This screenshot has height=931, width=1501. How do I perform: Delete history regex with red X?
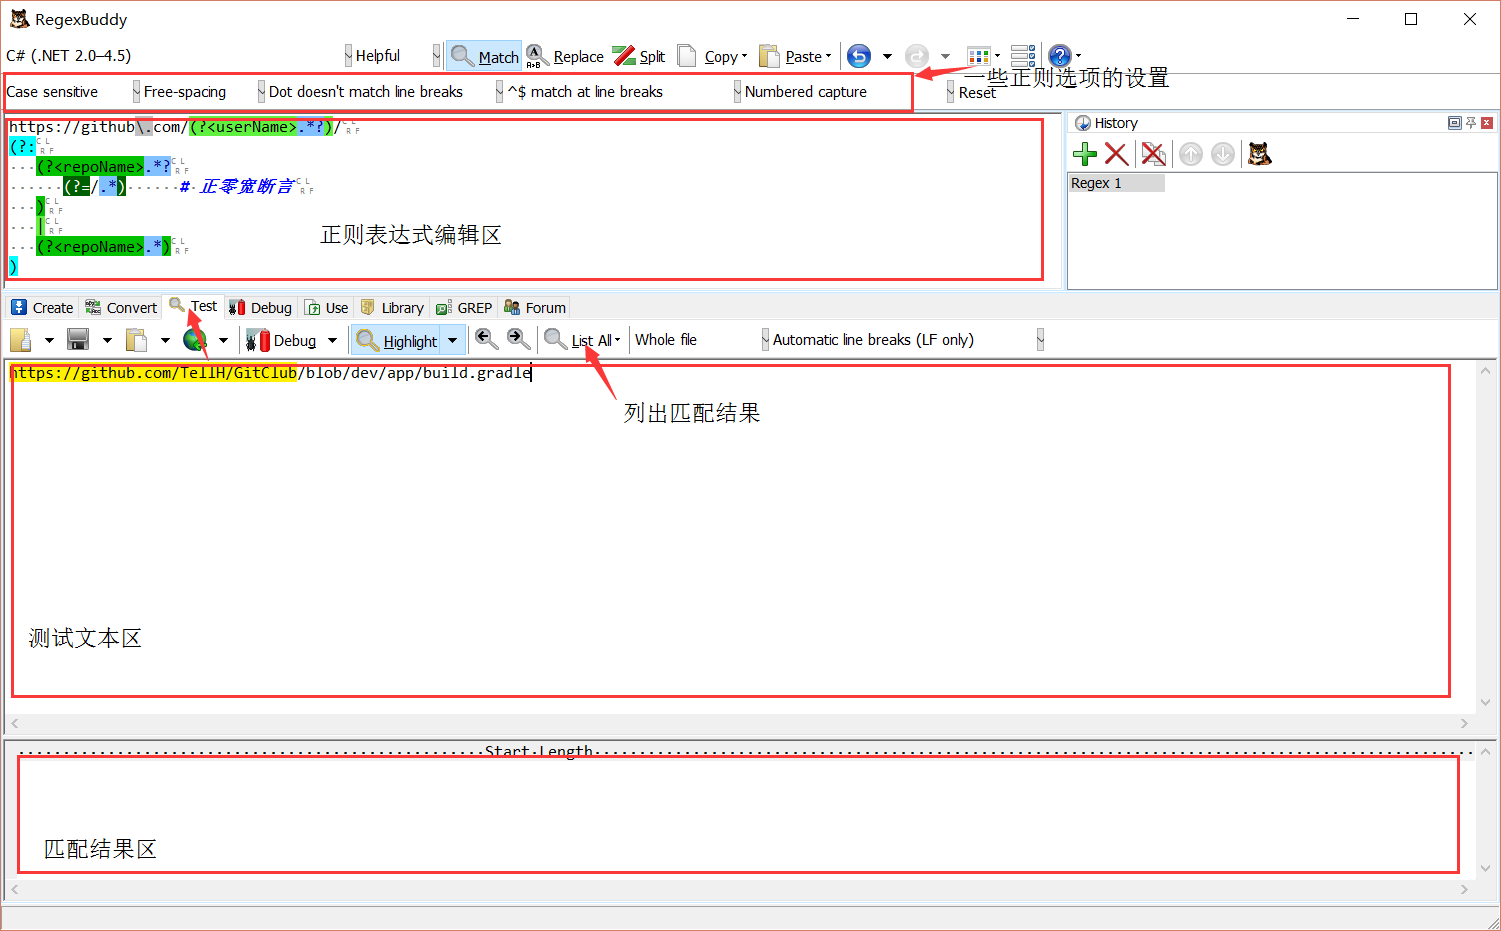tap(1117, 154)
